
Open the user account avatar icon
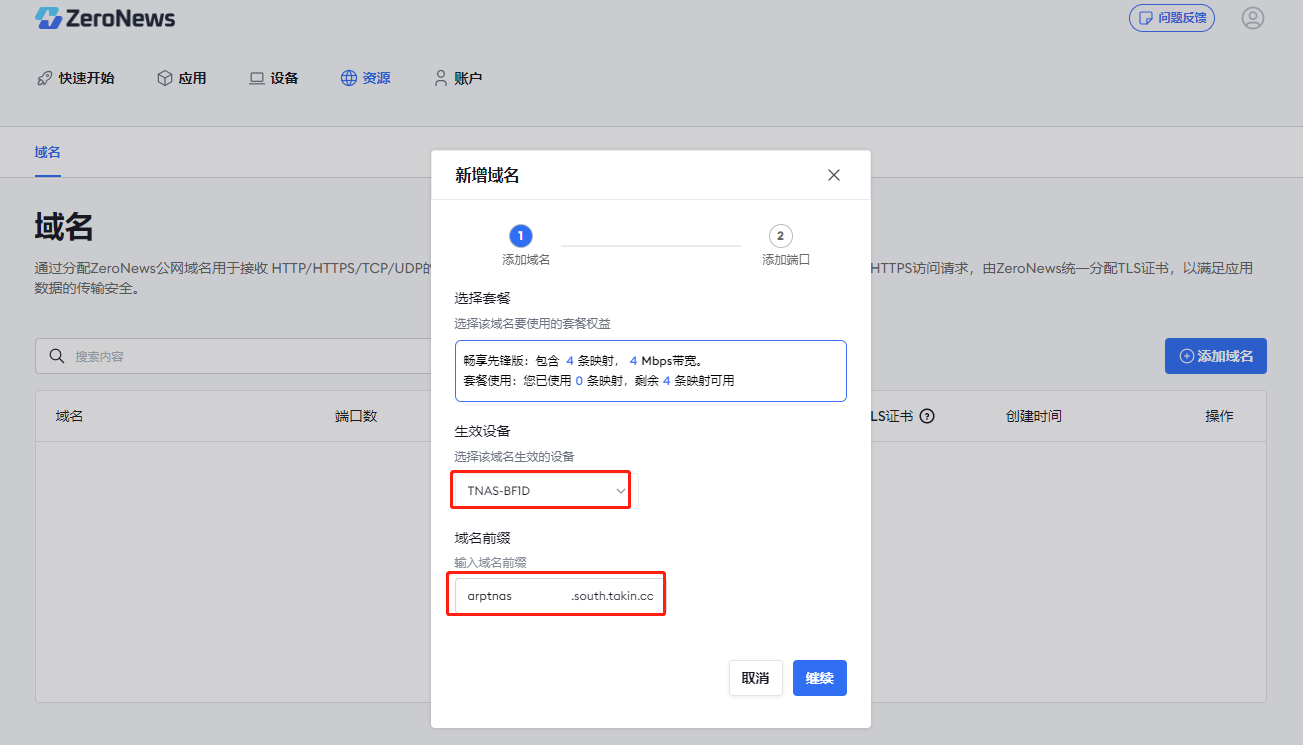pyautogui.click(x=1252, y=18)
